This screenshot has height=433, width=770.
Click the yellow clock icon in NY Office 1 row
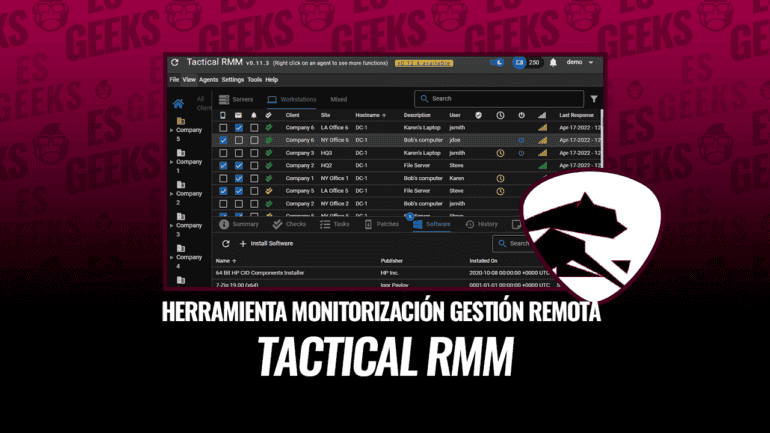click(500, 179)
